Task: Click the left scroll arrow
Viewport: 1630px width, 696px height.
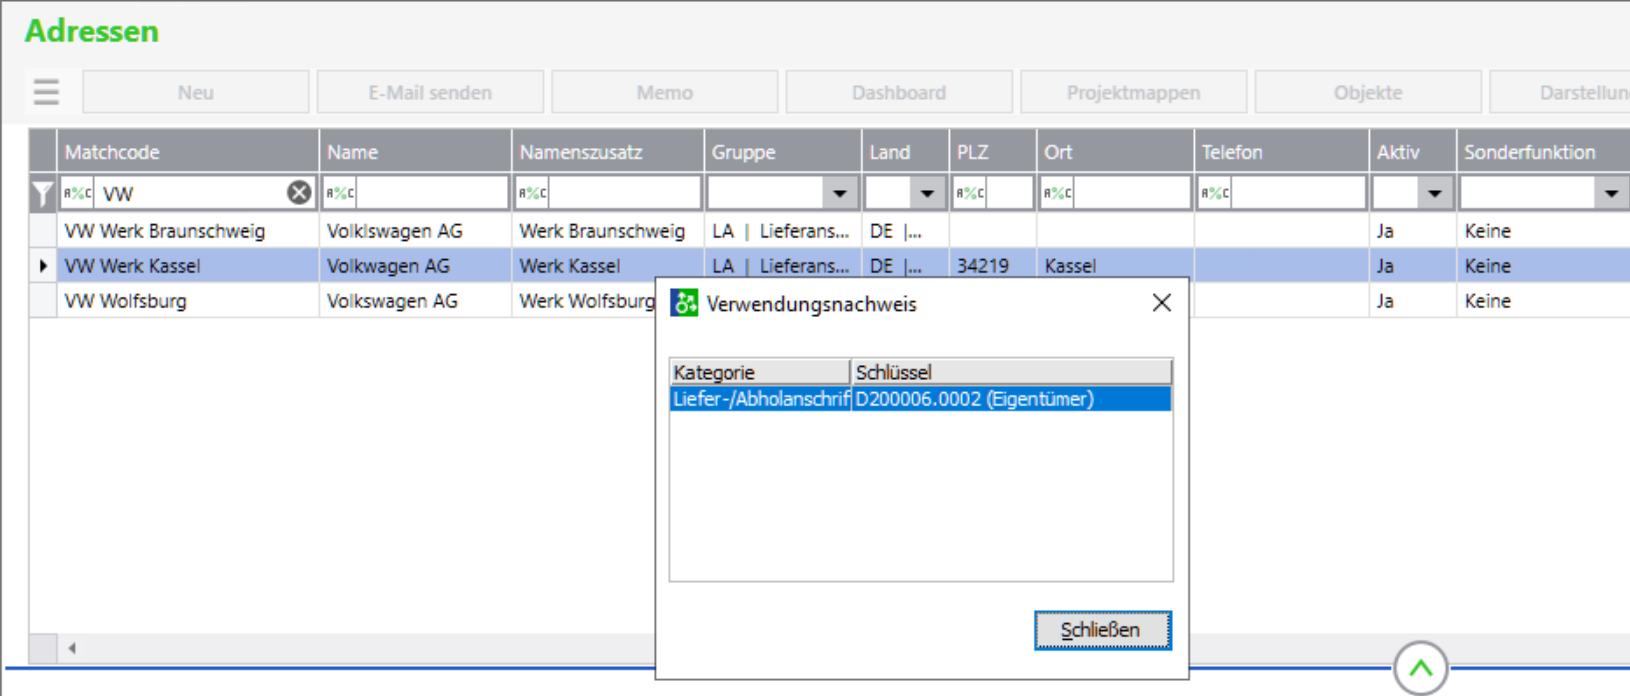Action: [x=72, y=648]
